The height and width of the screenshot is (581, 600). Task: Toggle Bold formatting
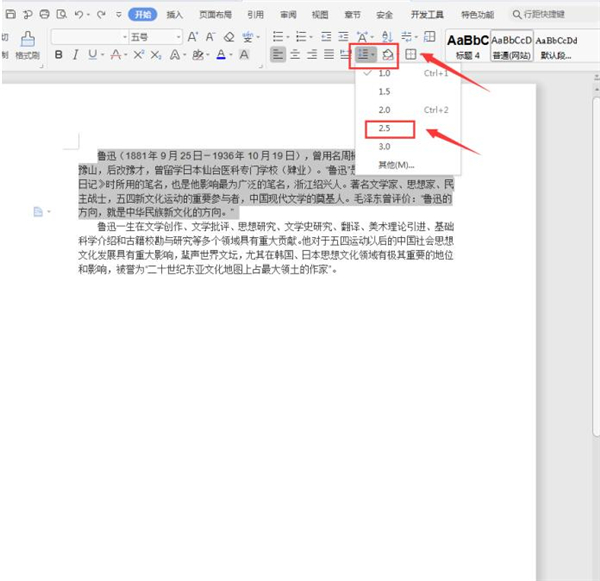pos(59,54)
